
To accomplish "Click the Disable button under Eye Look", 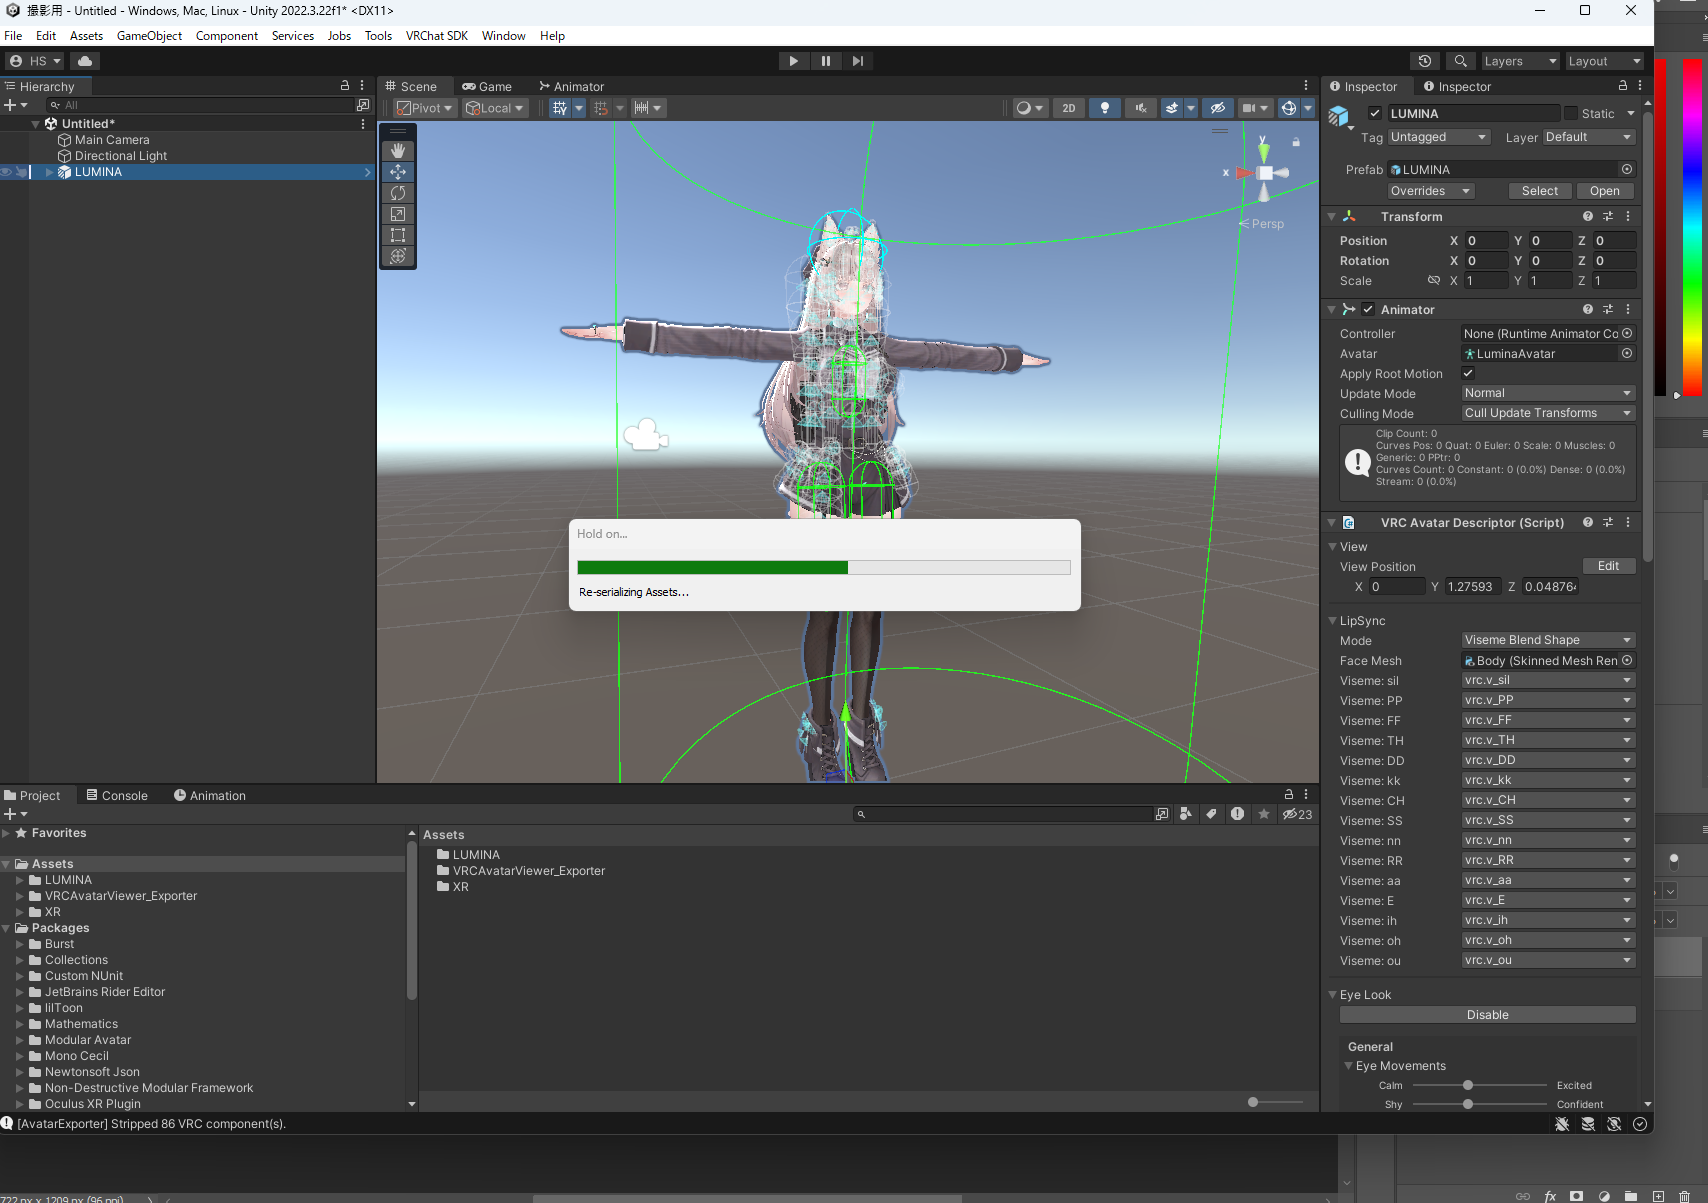I will (1487, 1015).
